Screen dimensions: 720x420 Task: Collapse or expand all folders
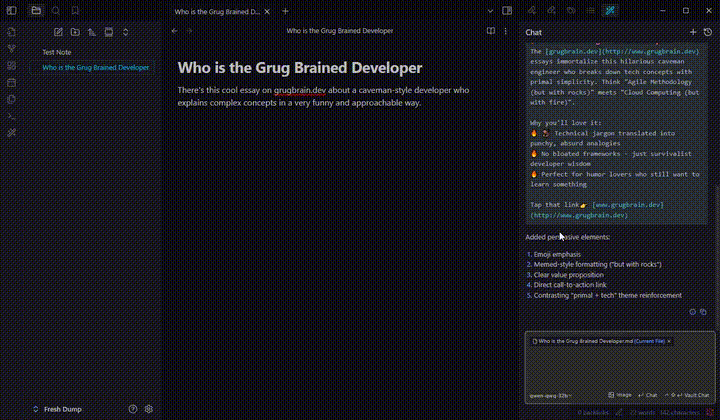tap(125, 32)
